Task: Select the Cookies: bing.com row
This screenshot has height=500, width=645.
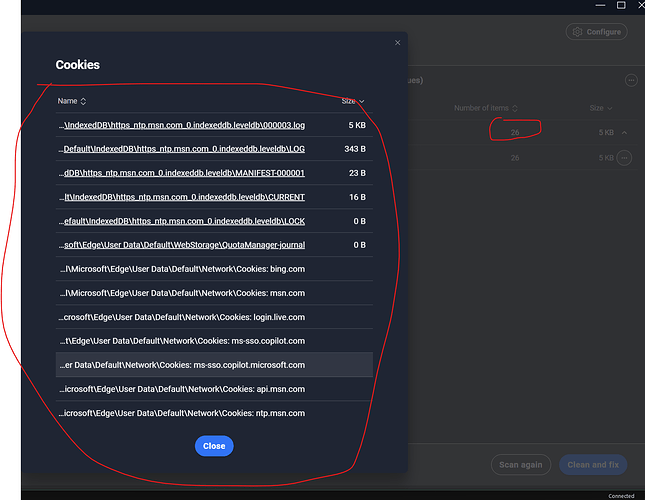Action: pos(214,269)
